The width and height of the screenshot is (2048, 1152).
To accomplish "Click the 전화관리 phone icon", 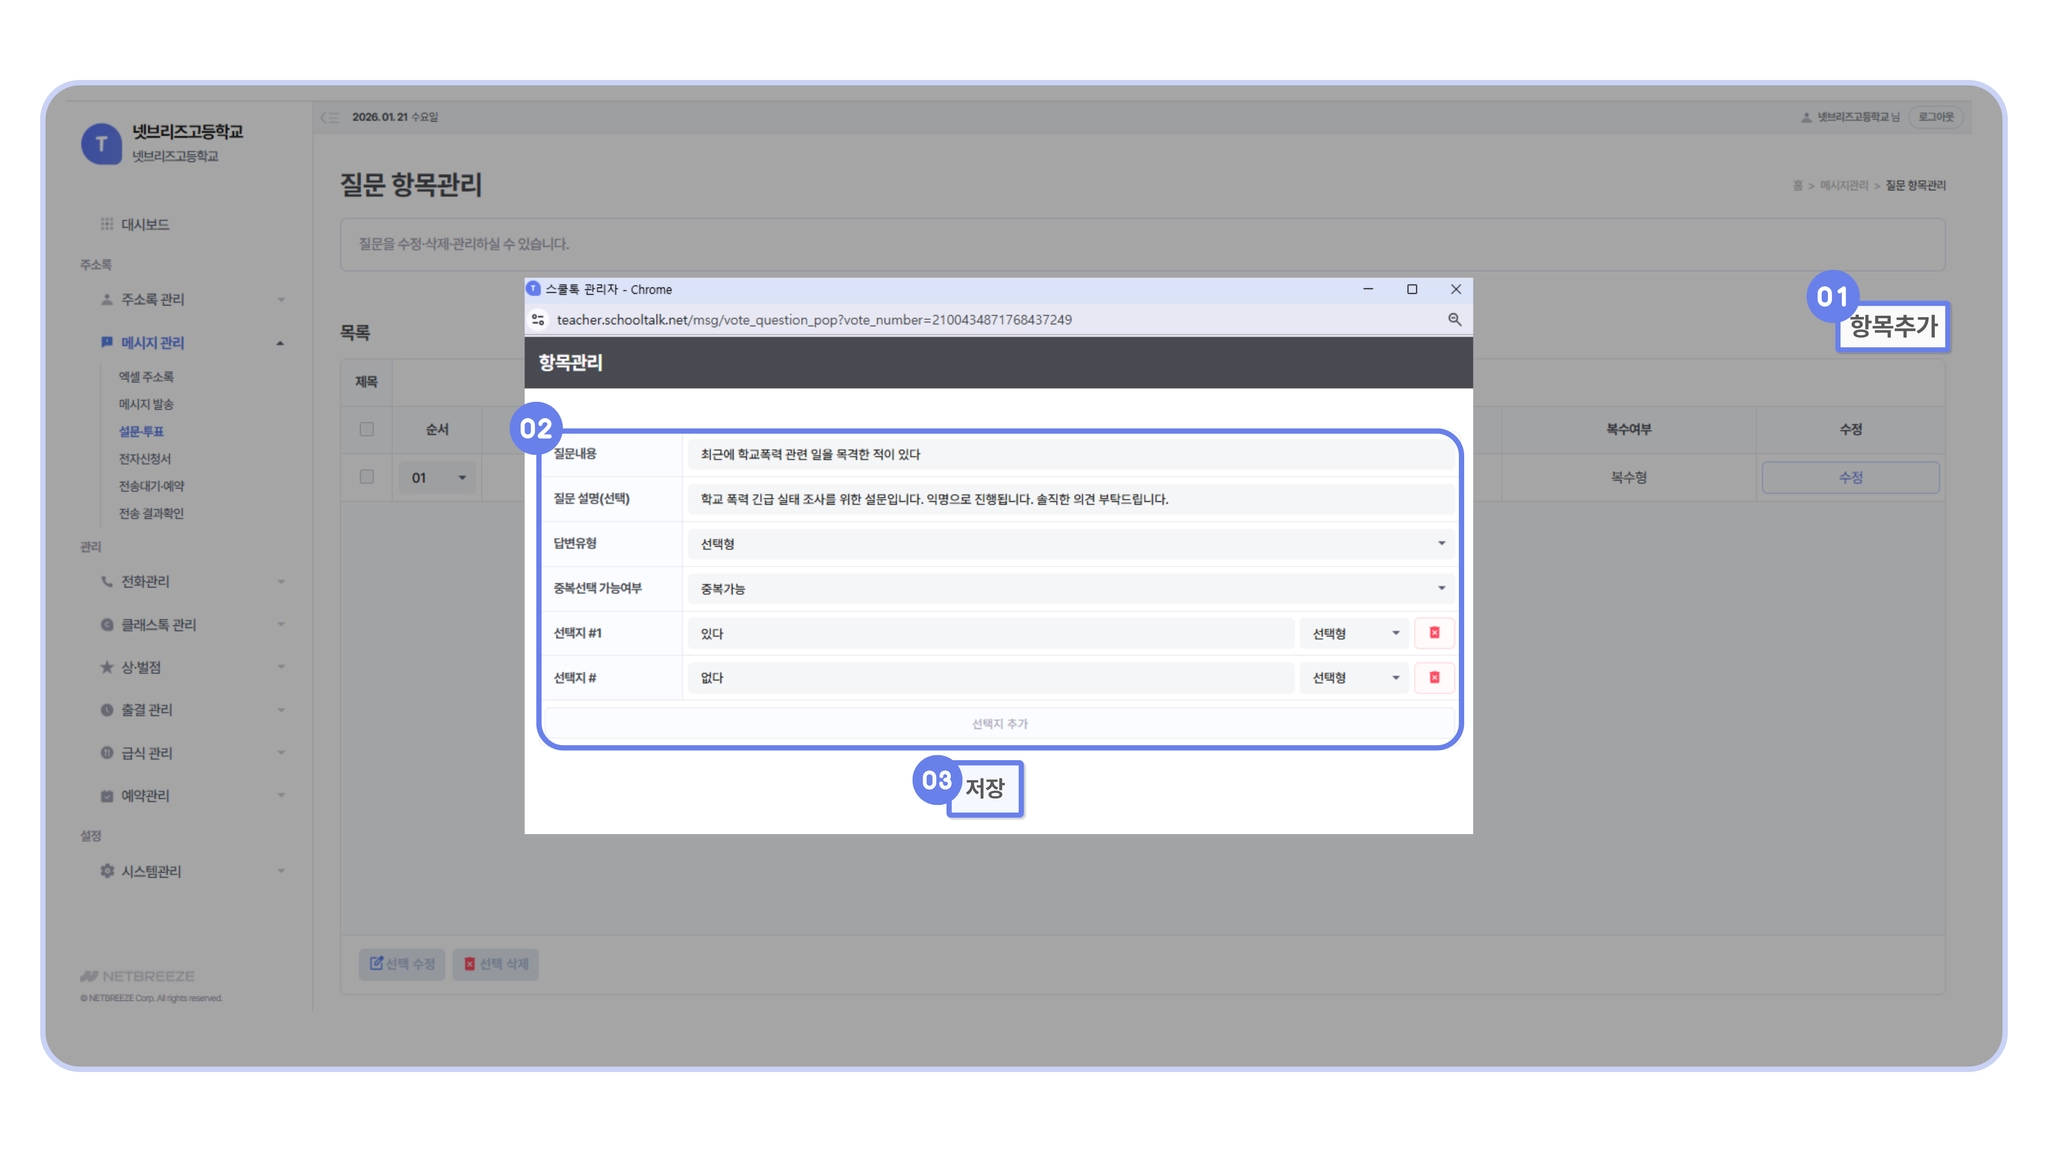I will coord(107,581).
